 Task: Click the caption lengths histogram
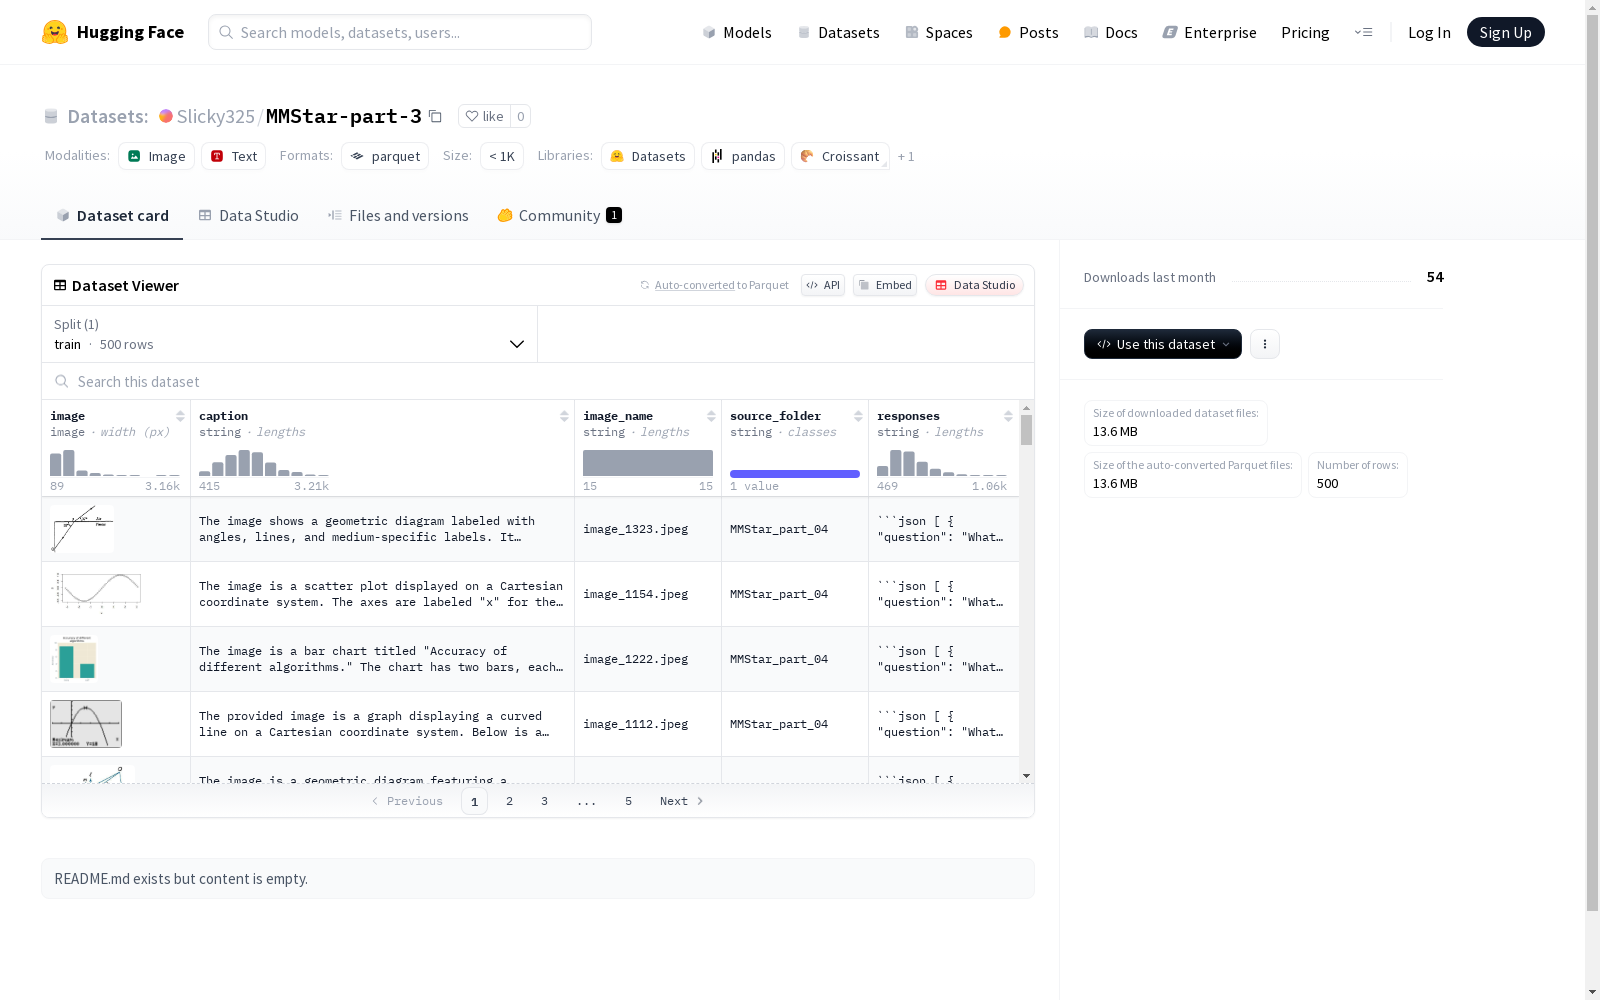point(264,463)
